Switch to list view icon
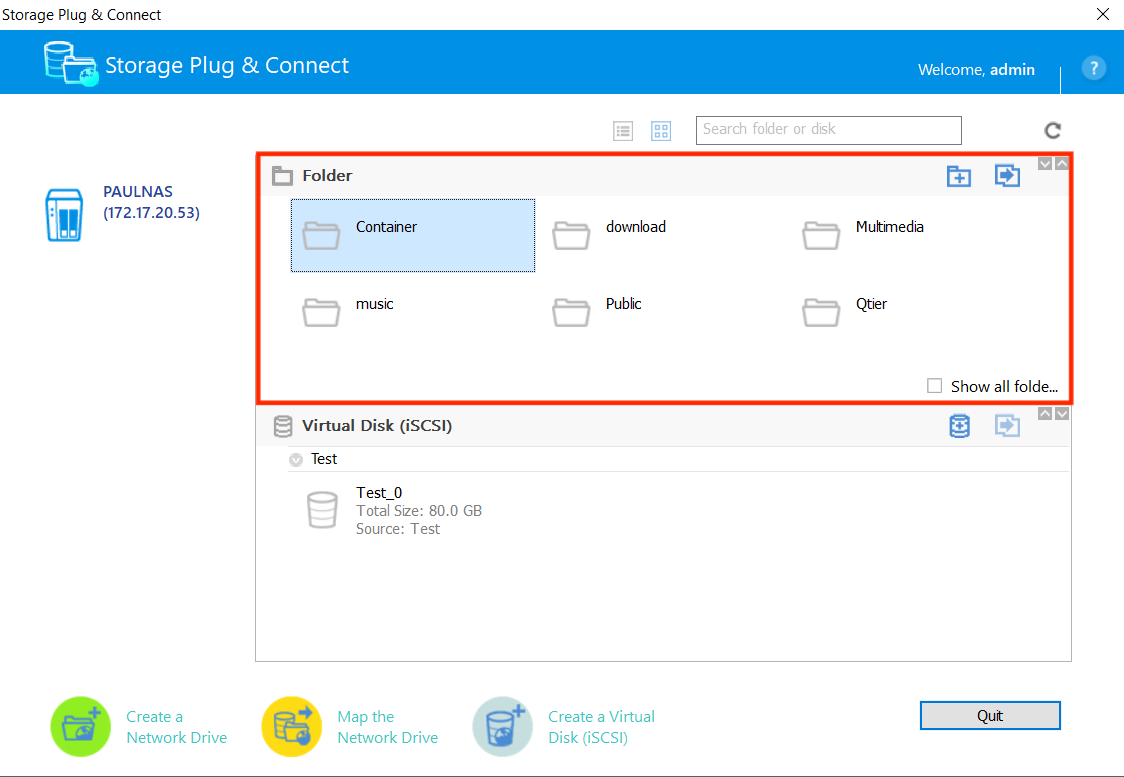Viewport: 1124px width, 777px height. coord(623,131)
